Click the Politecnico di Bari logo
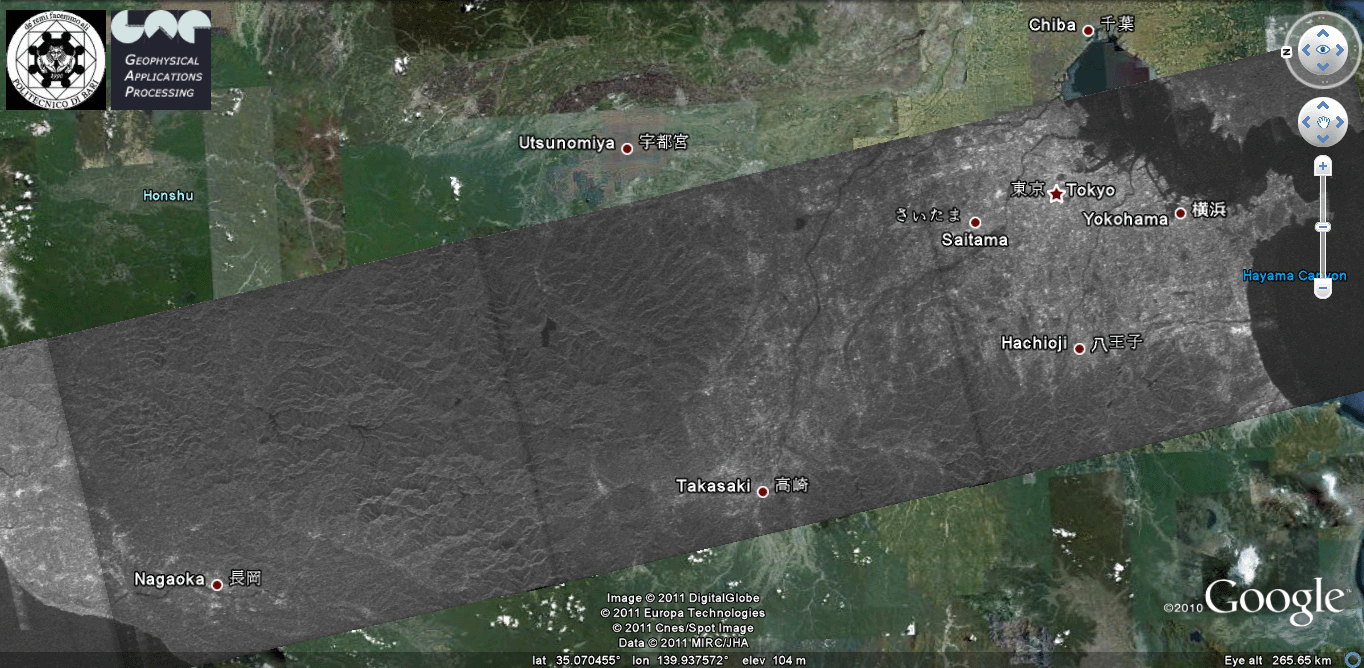This screenshot has width=1364, height=668. coord(56,60)
